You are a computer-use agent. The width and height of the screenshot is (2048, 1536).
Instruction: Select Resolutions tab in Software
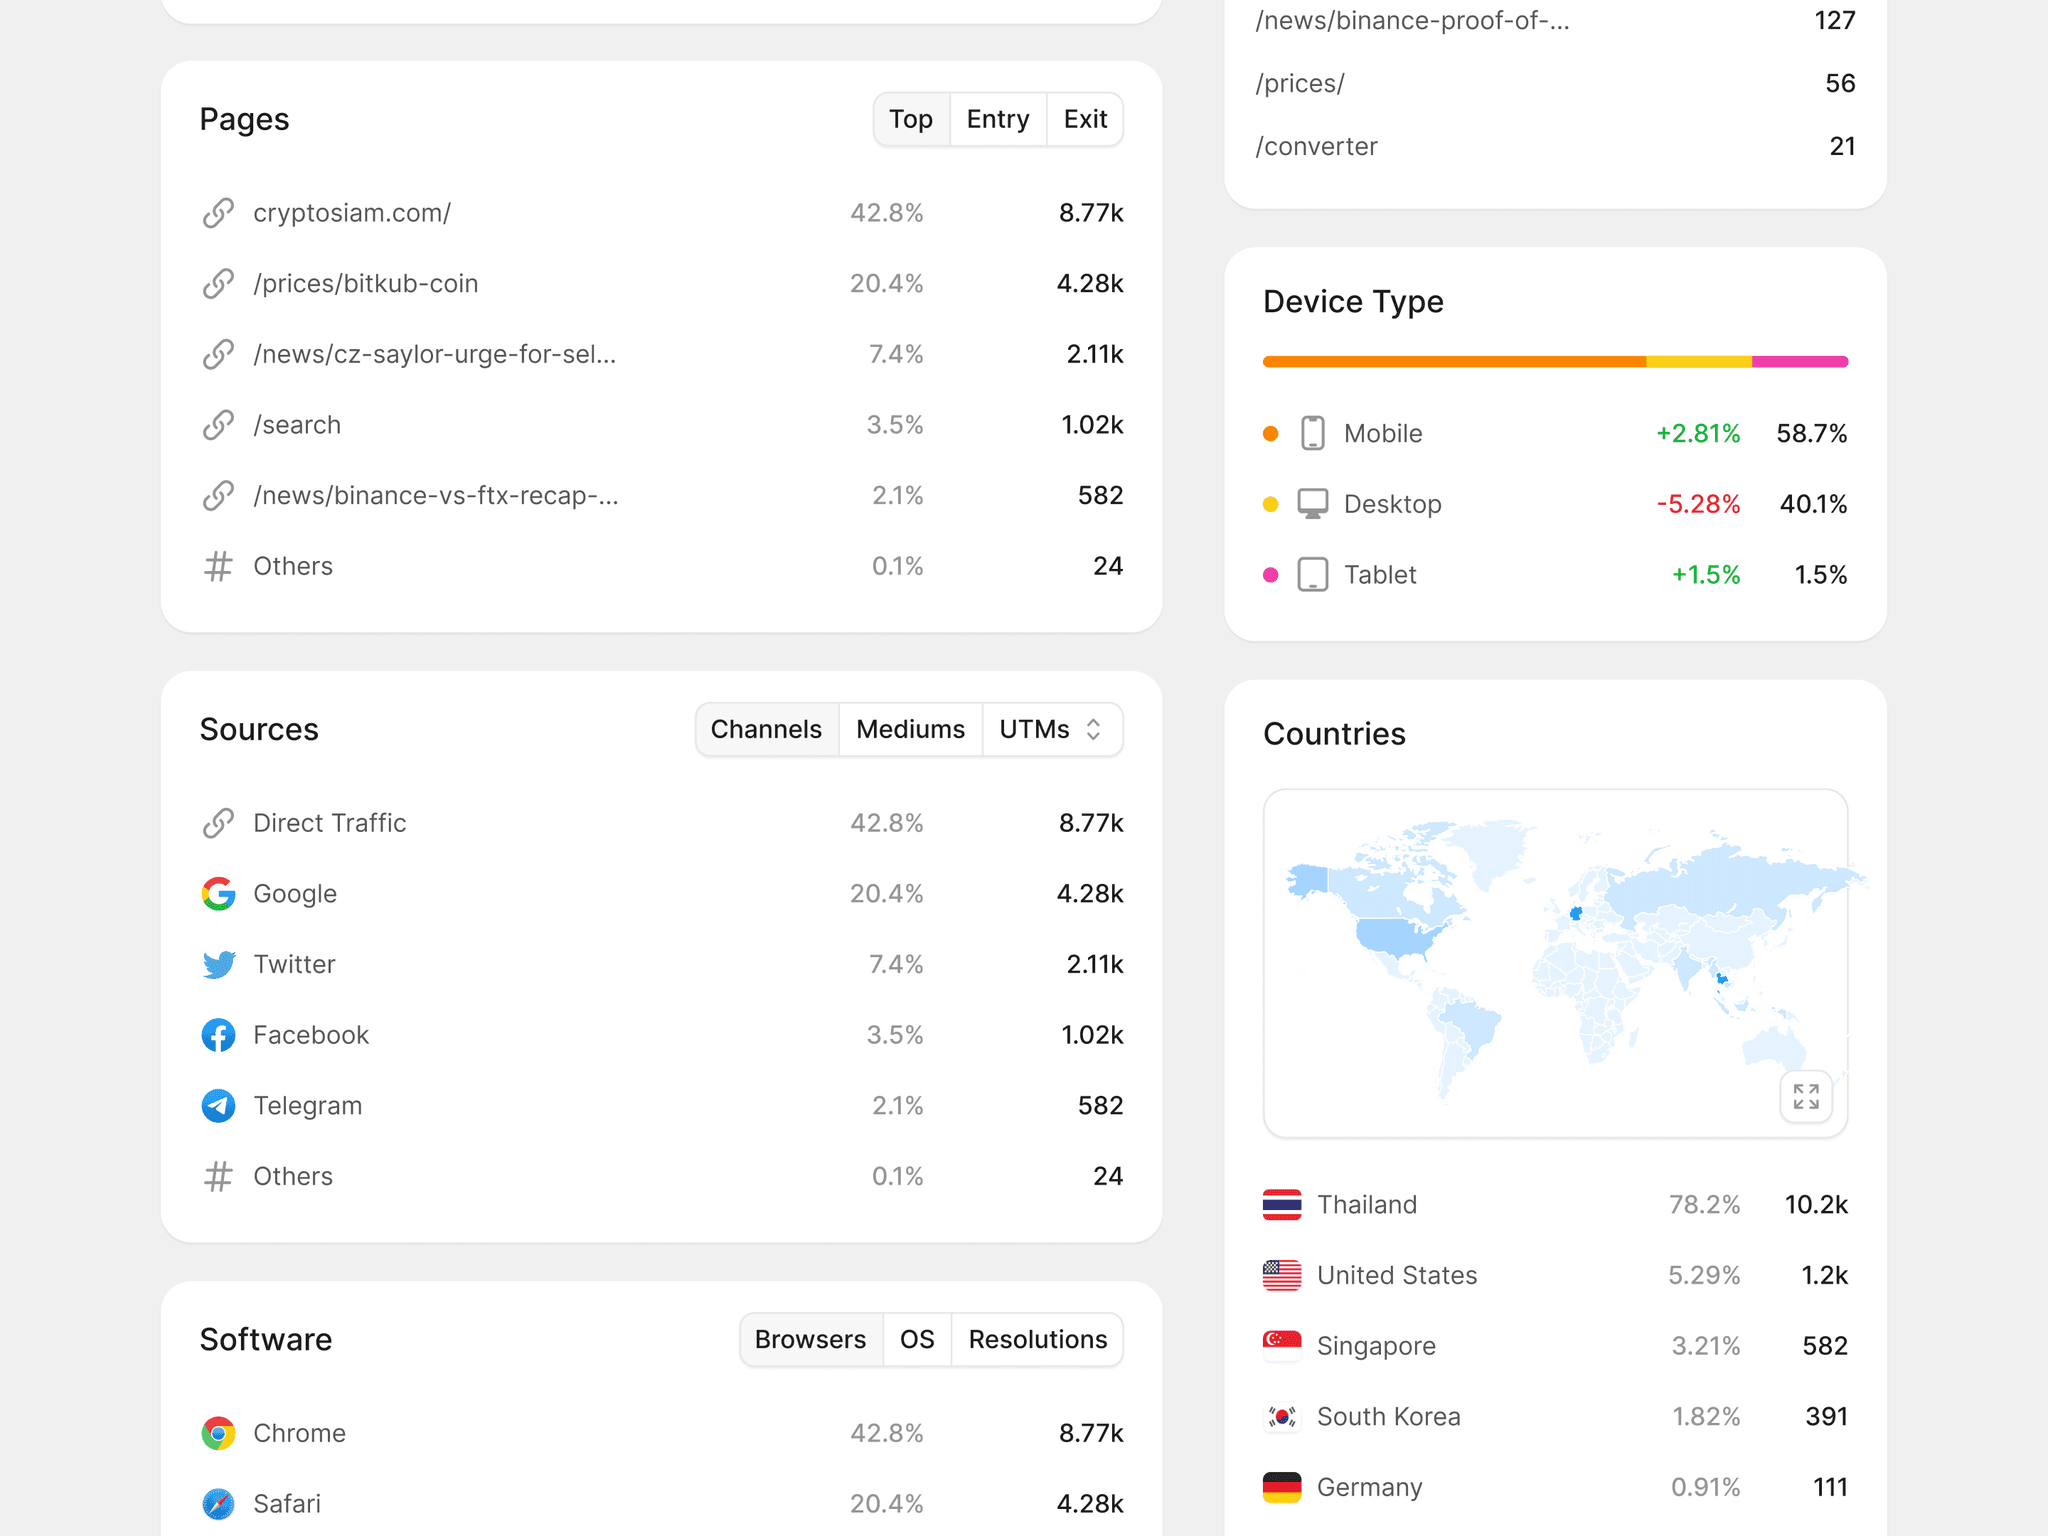(1037, 1339)
